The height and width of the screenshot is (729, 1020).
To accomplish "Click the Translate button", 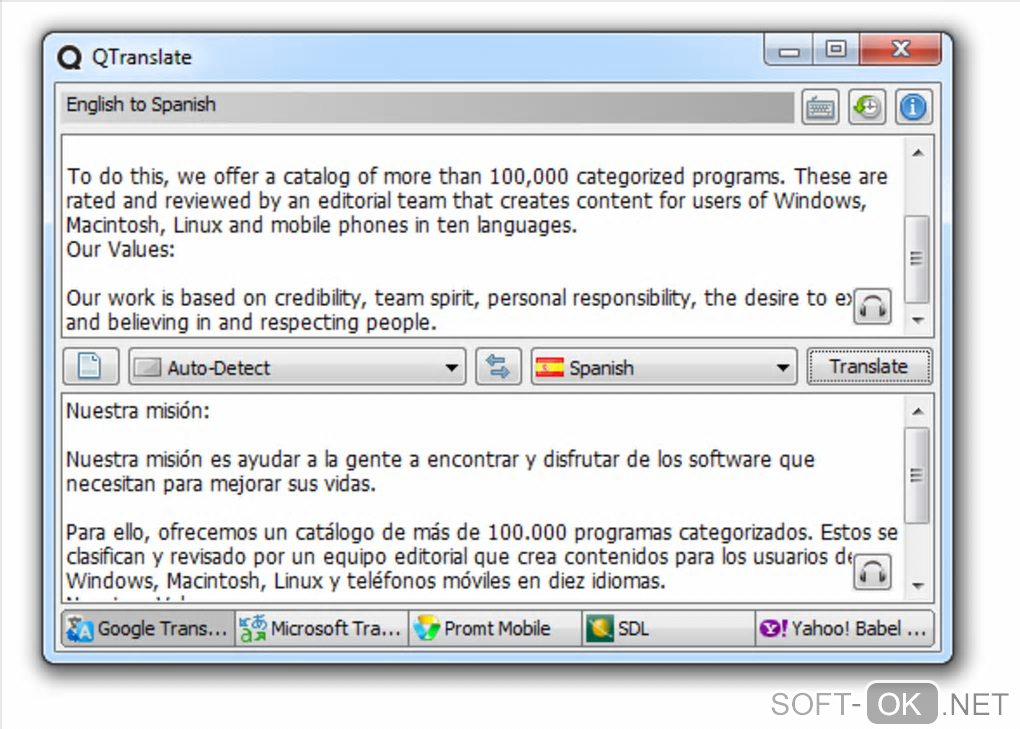I will tap(869, 367).
